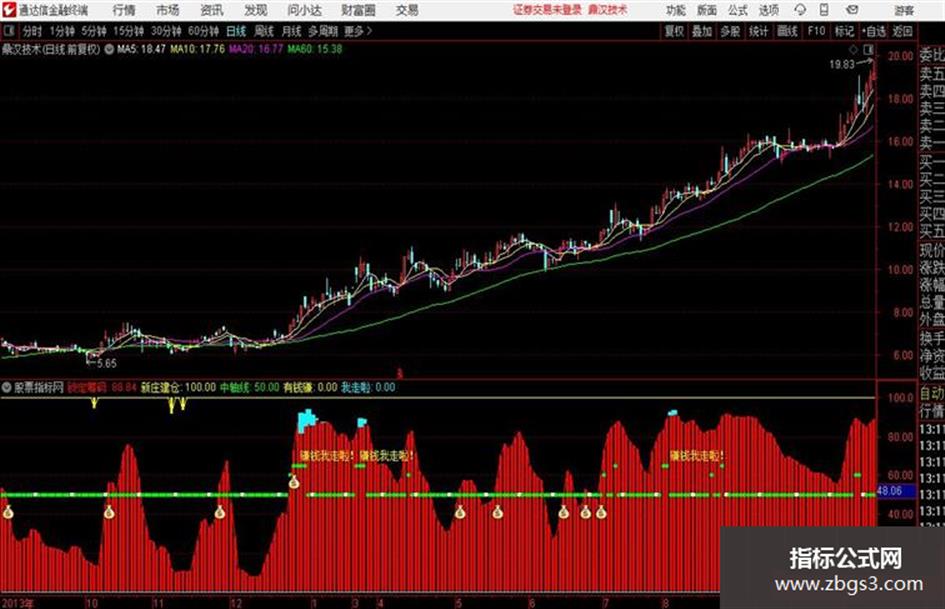Screen dimensions: 945x609
Task: Open the 发现 menu
Action: [x=256, y=10]
